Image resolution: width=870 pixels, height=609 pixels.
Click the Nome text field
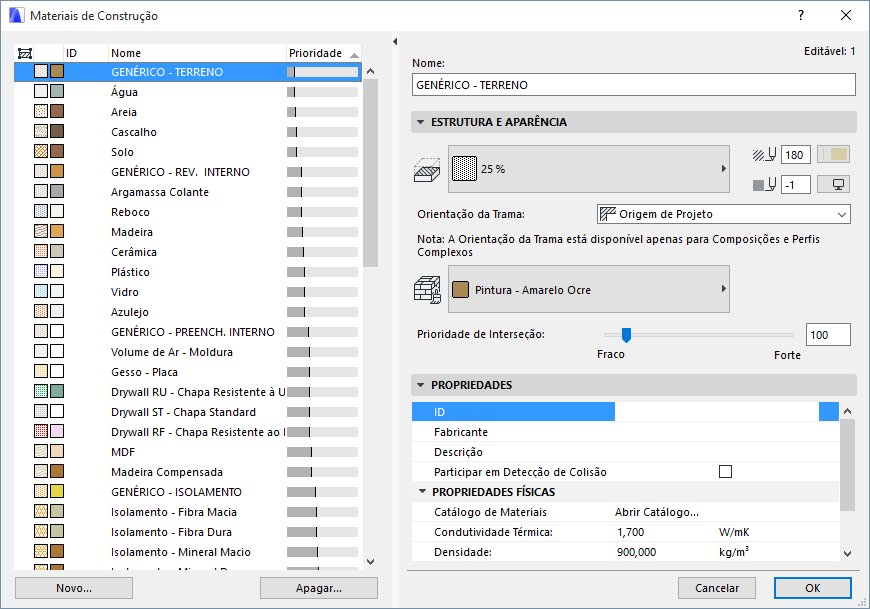click(x=634, y=85)
